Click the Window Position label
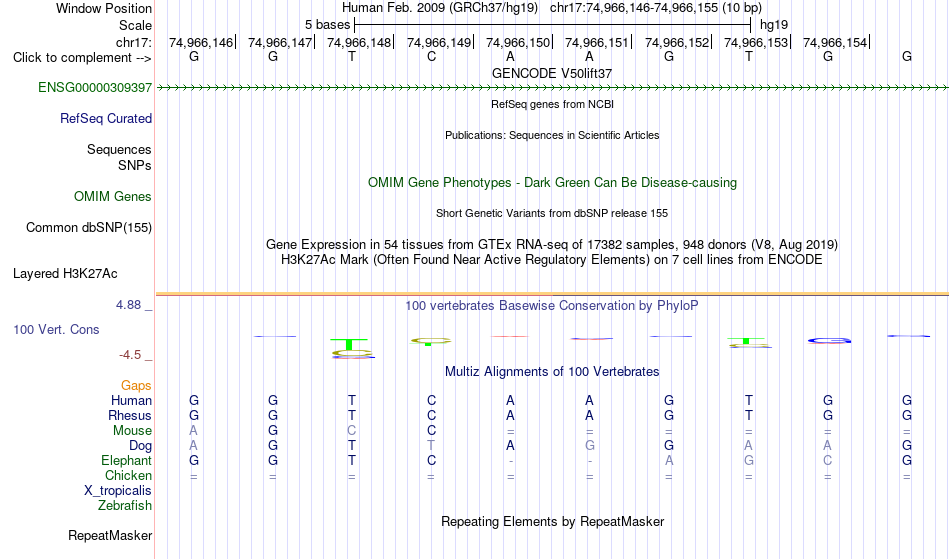Viewport: 950px width, 559px height. coord(104,8)
